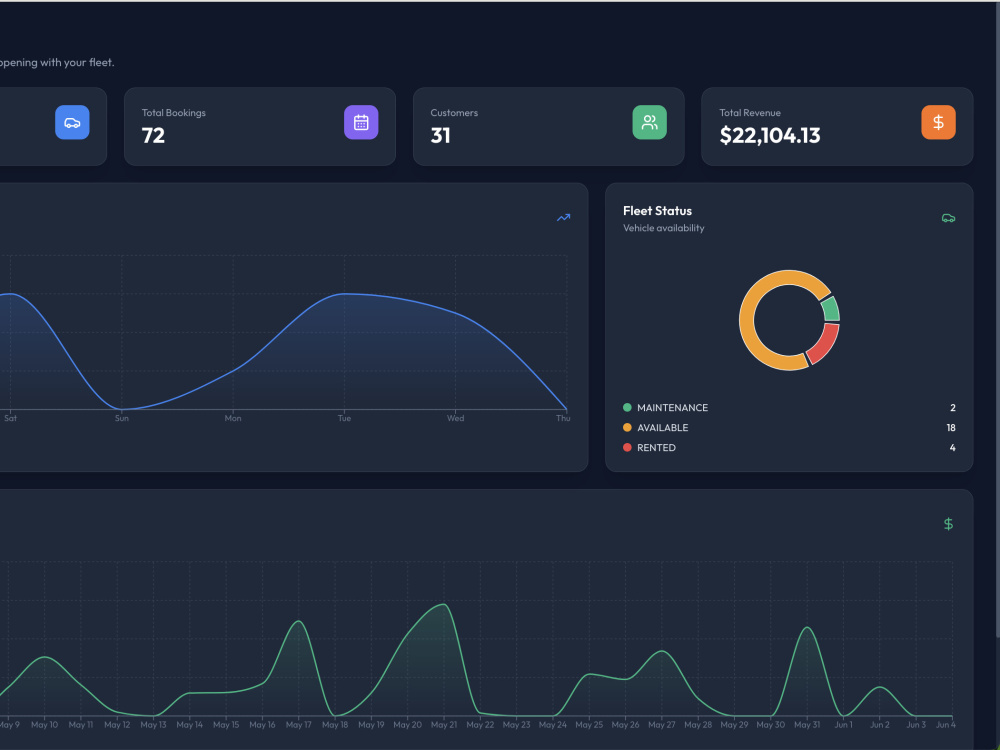The height and width of the screenshot is (750, 1000).
Task: Click the blue car icon tile
Action: (72, 122)
